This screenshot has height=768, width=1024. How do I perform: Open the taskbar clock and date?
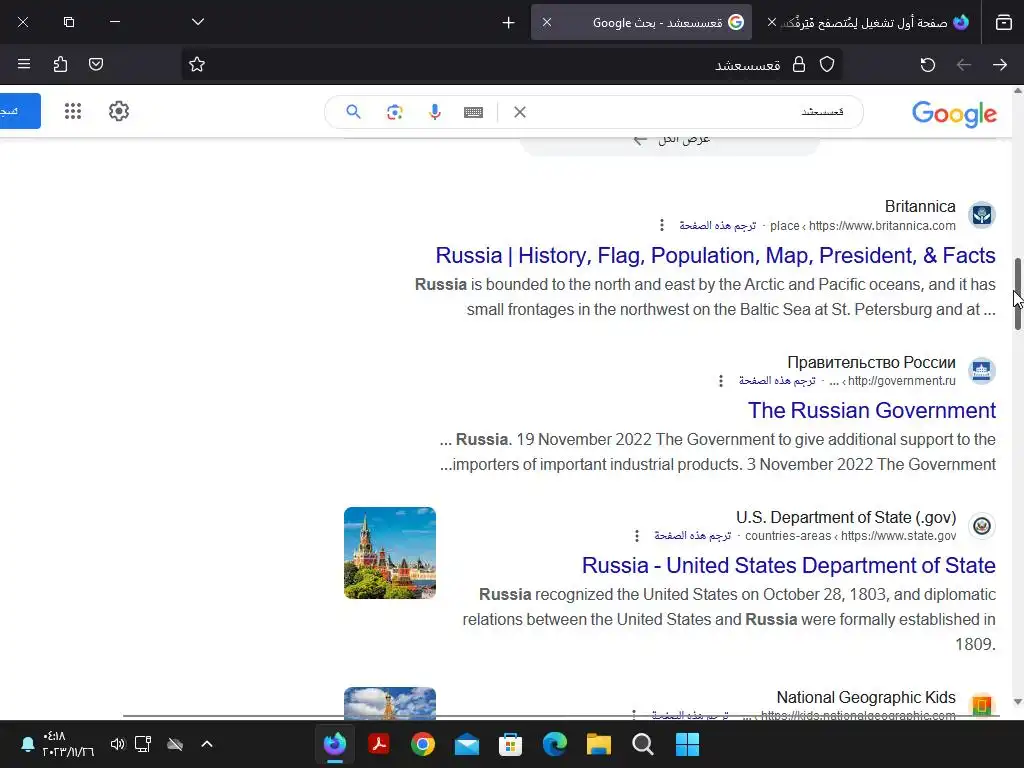coord(68,744)
